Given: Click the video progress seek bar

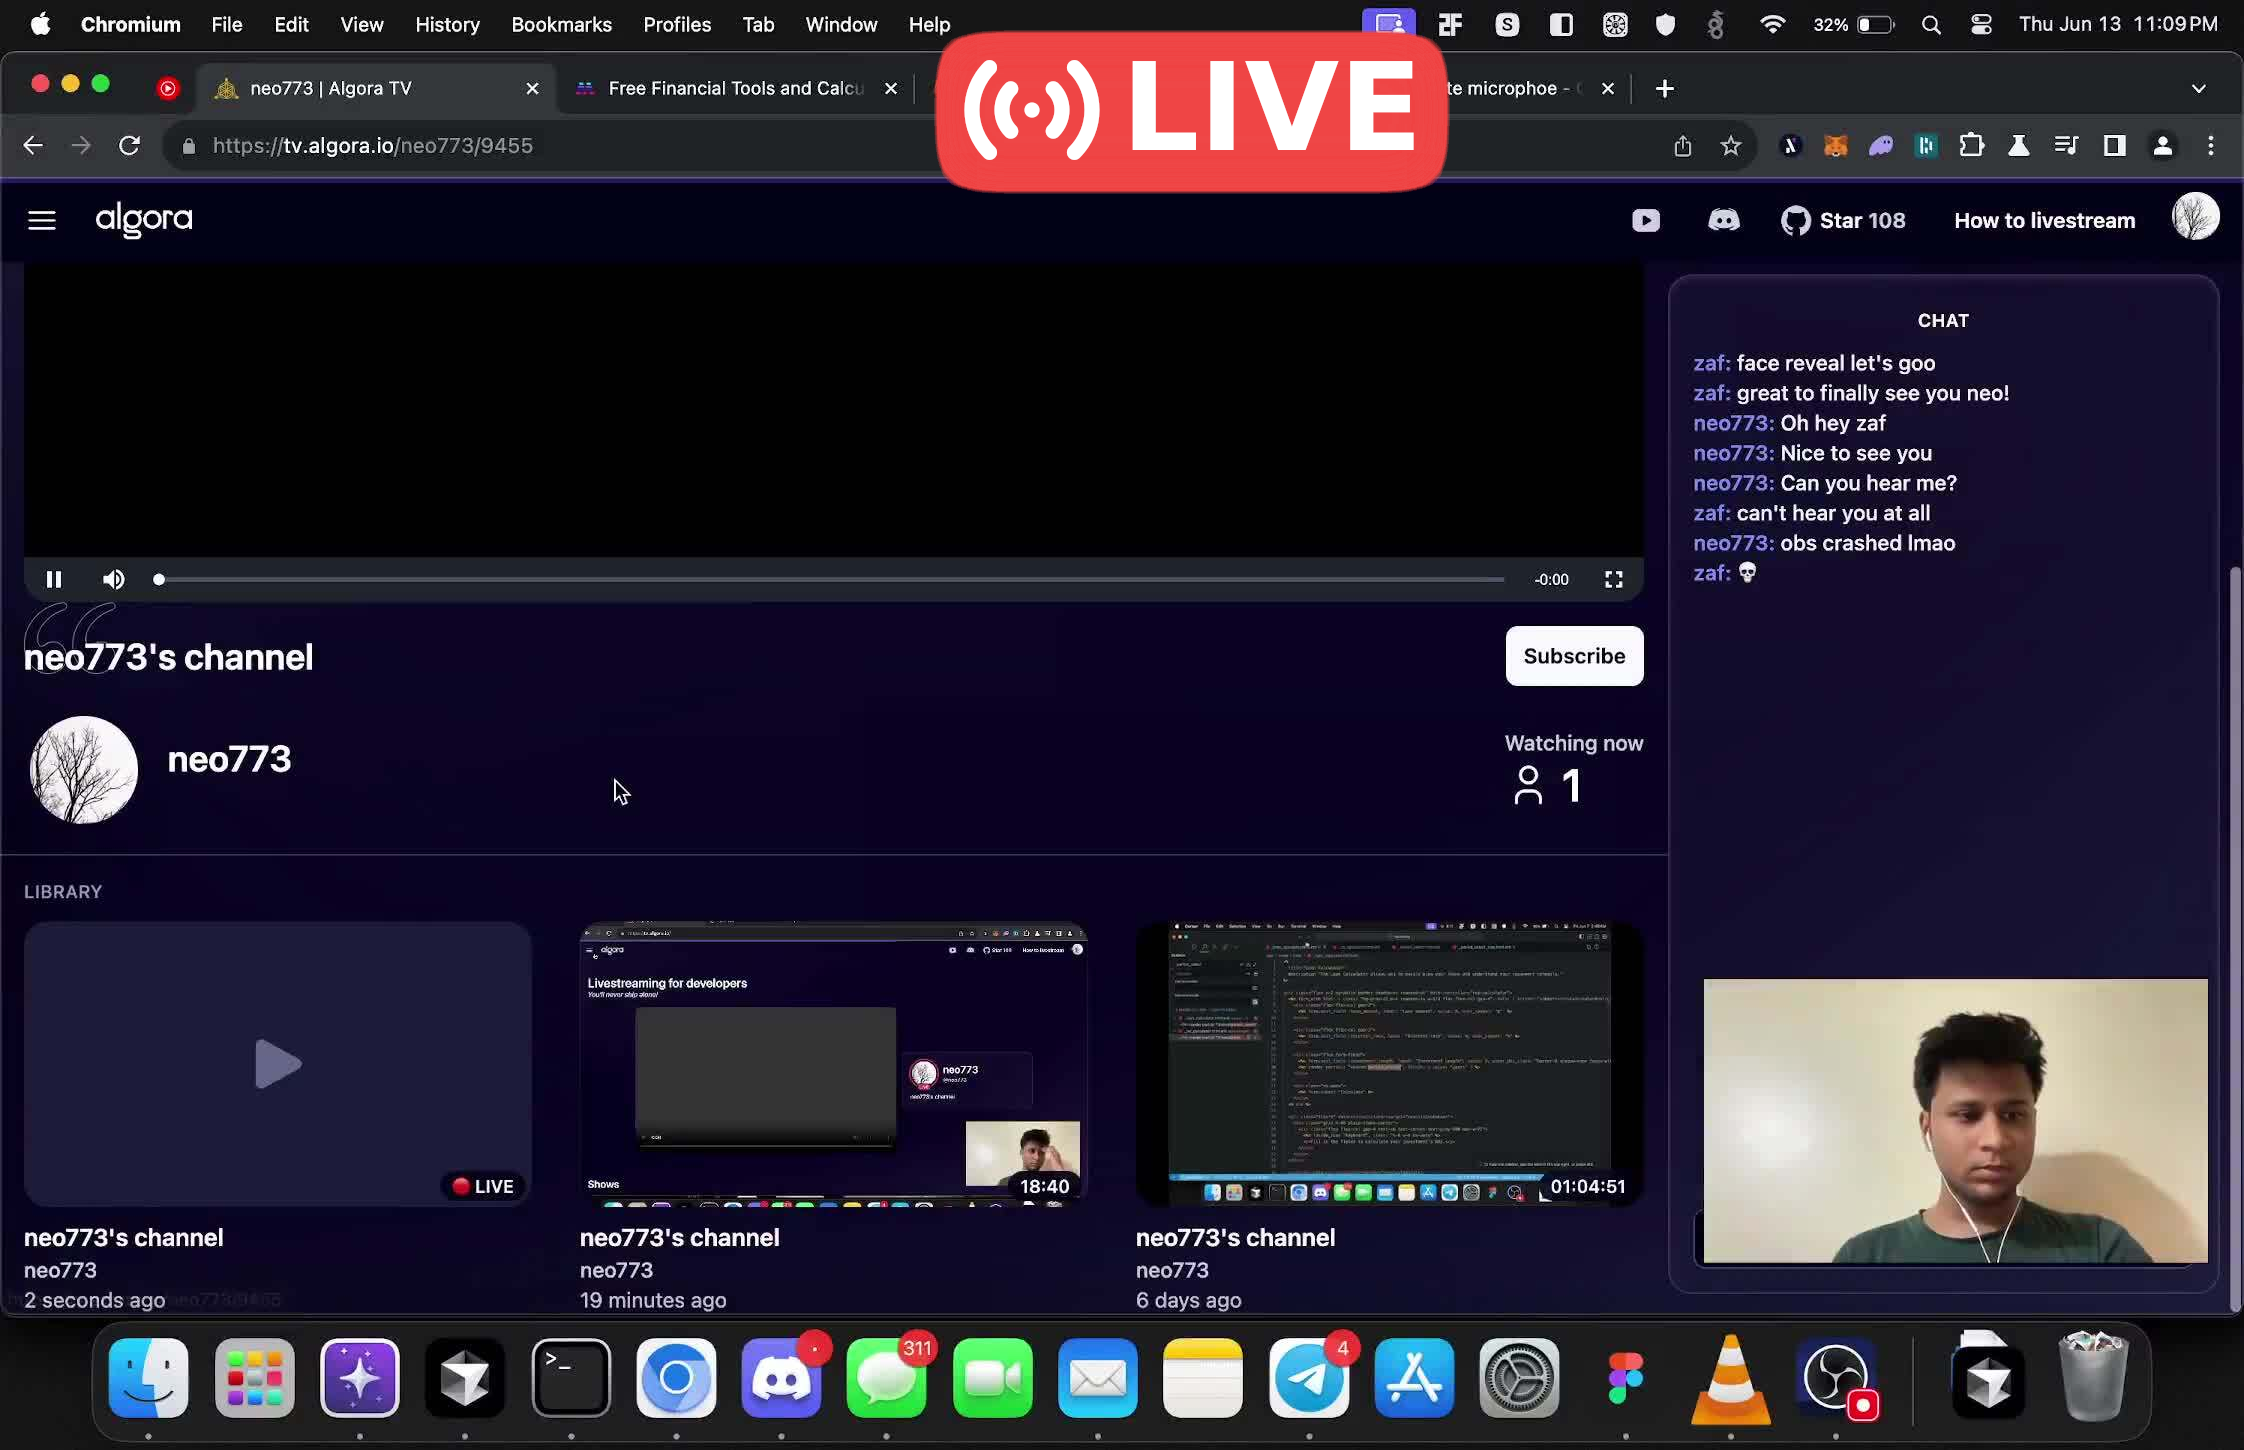Looking at the screenshot, I should pyautogui.click(x=830, y=579).
